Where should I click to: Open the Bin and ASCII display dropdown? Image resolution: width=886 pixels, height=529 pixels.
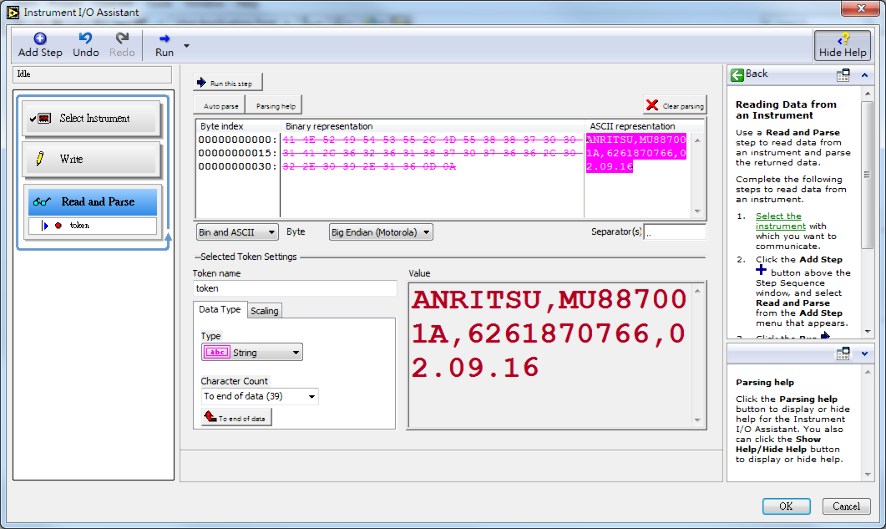pos(237,232)
